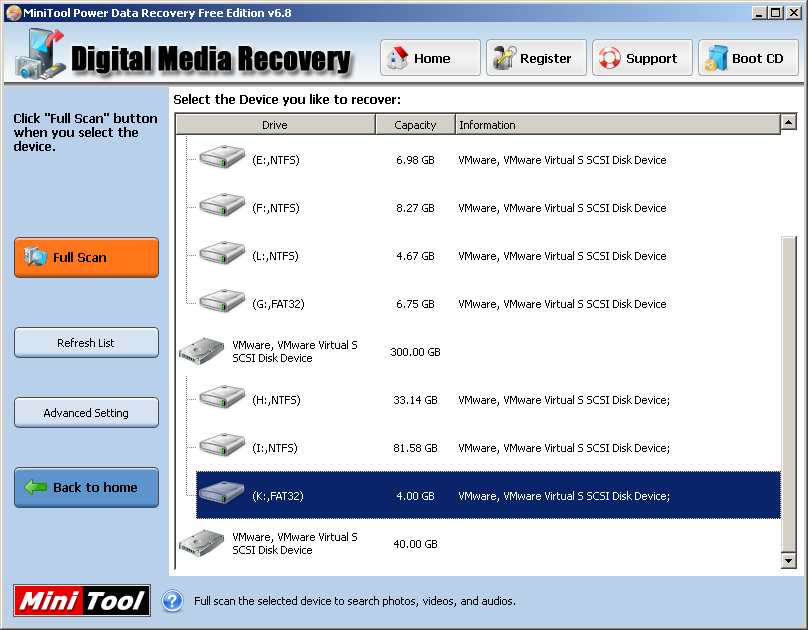Start the Full Scan
This screenshot has height=630, width=808.
pos(87,258)
